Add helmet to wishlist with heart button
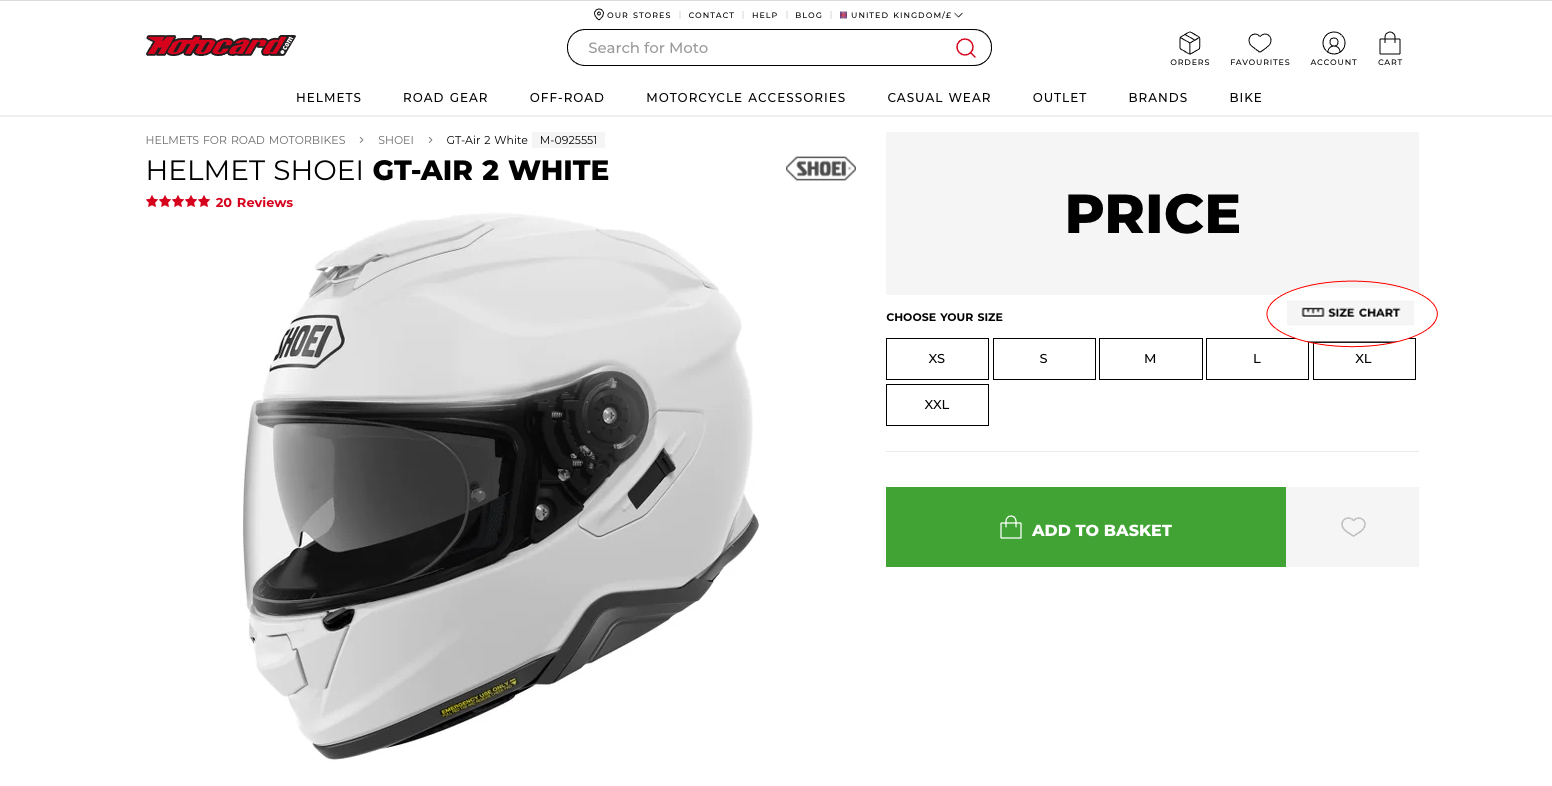 coord(1352,527)
